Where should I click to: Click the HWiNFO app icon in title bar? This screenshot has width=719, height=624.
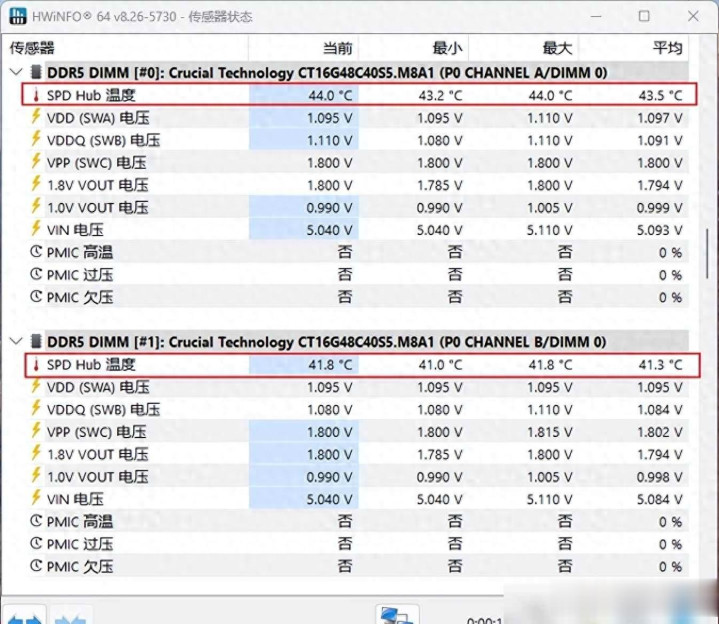(17, 16)
